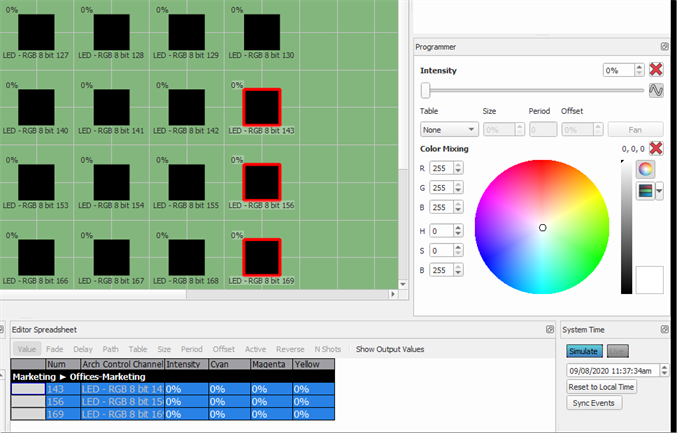This screenshot has height=433, width=677.
Task: Select LED fixture 143 in the grid
Action: click(x=262, y=106)
